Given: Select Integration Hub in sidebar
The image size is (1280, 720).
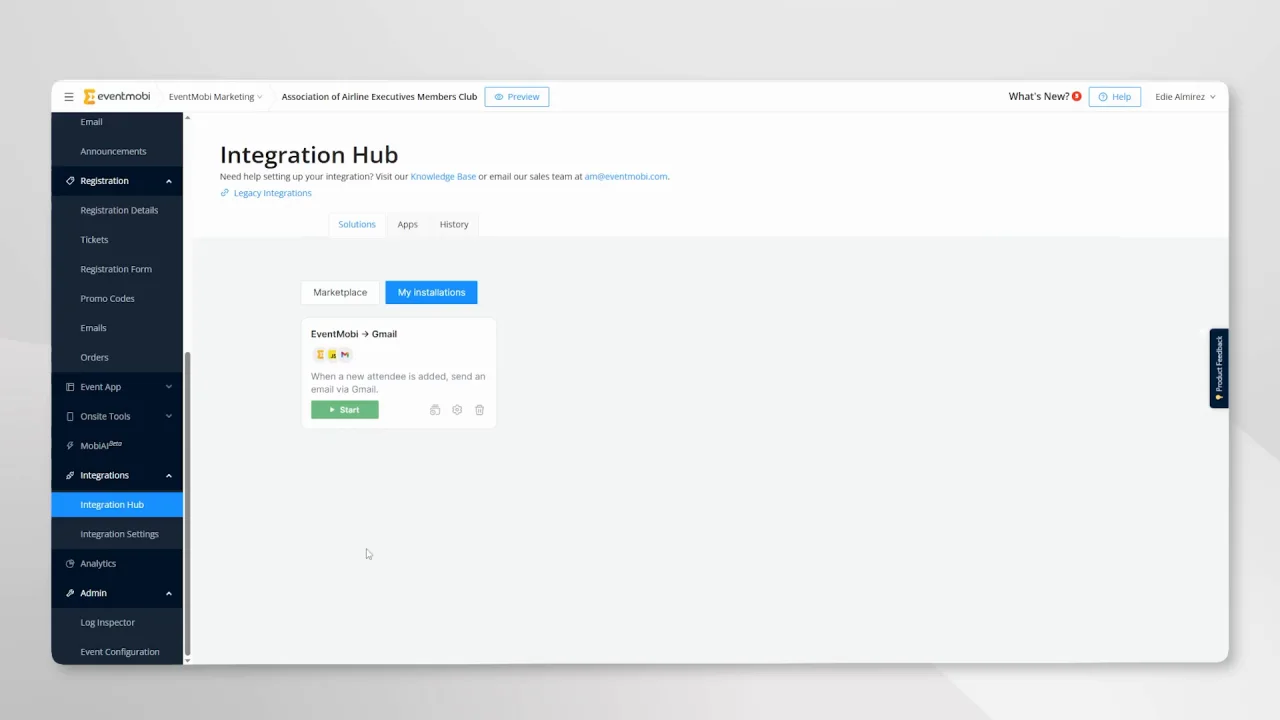Looking at the screenshot, I should pos(117,505).
